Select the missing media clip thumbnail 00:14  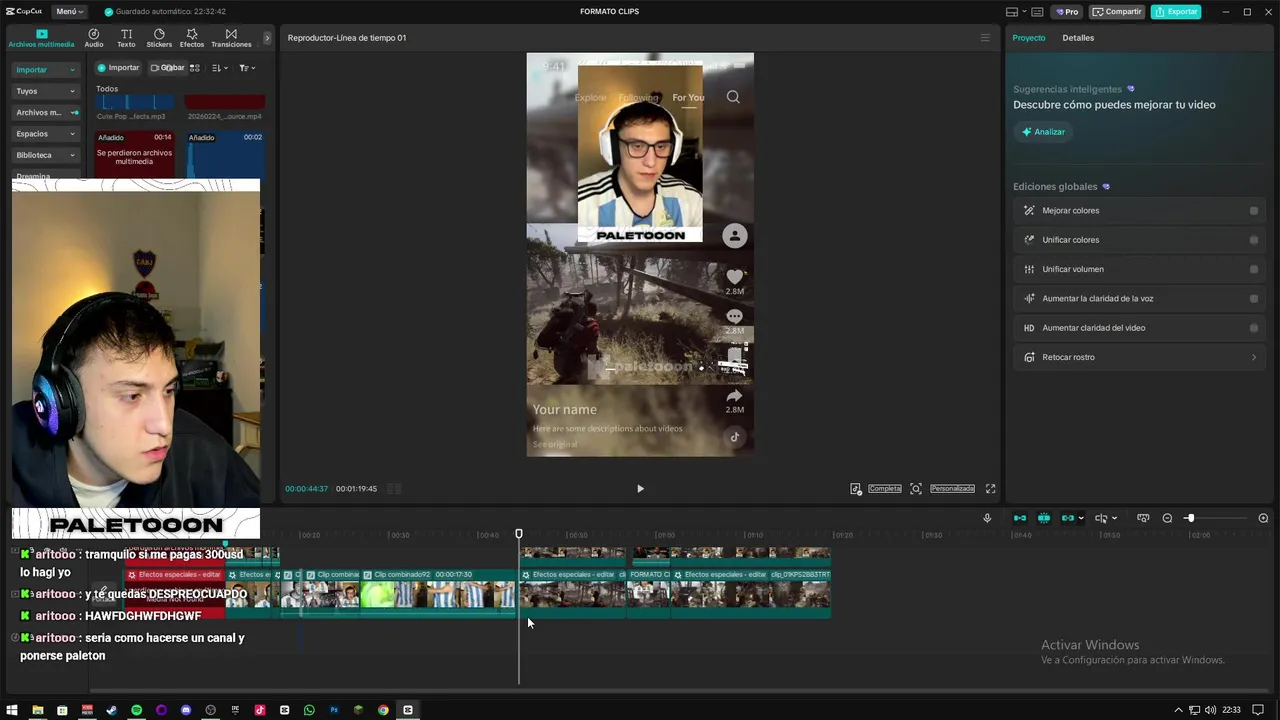click(134, 155)
